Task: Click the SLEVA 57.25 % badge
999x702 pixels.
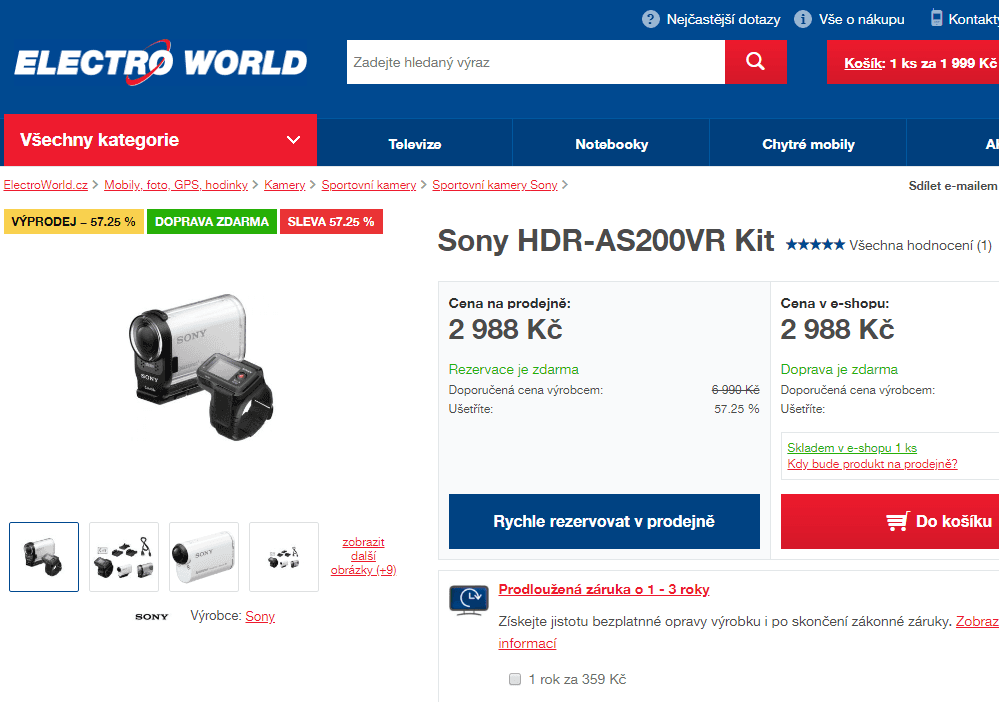Action: click(331, 222)
